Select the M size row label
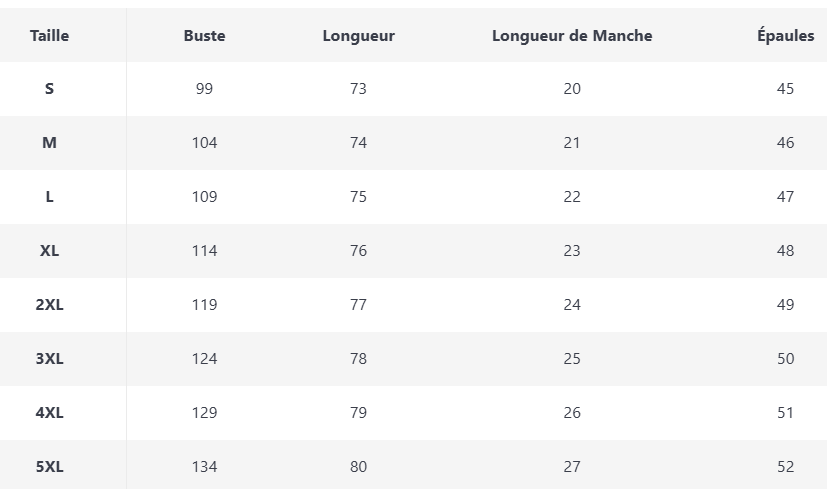This screenshot has height=489, width=827. click(49, 143)
